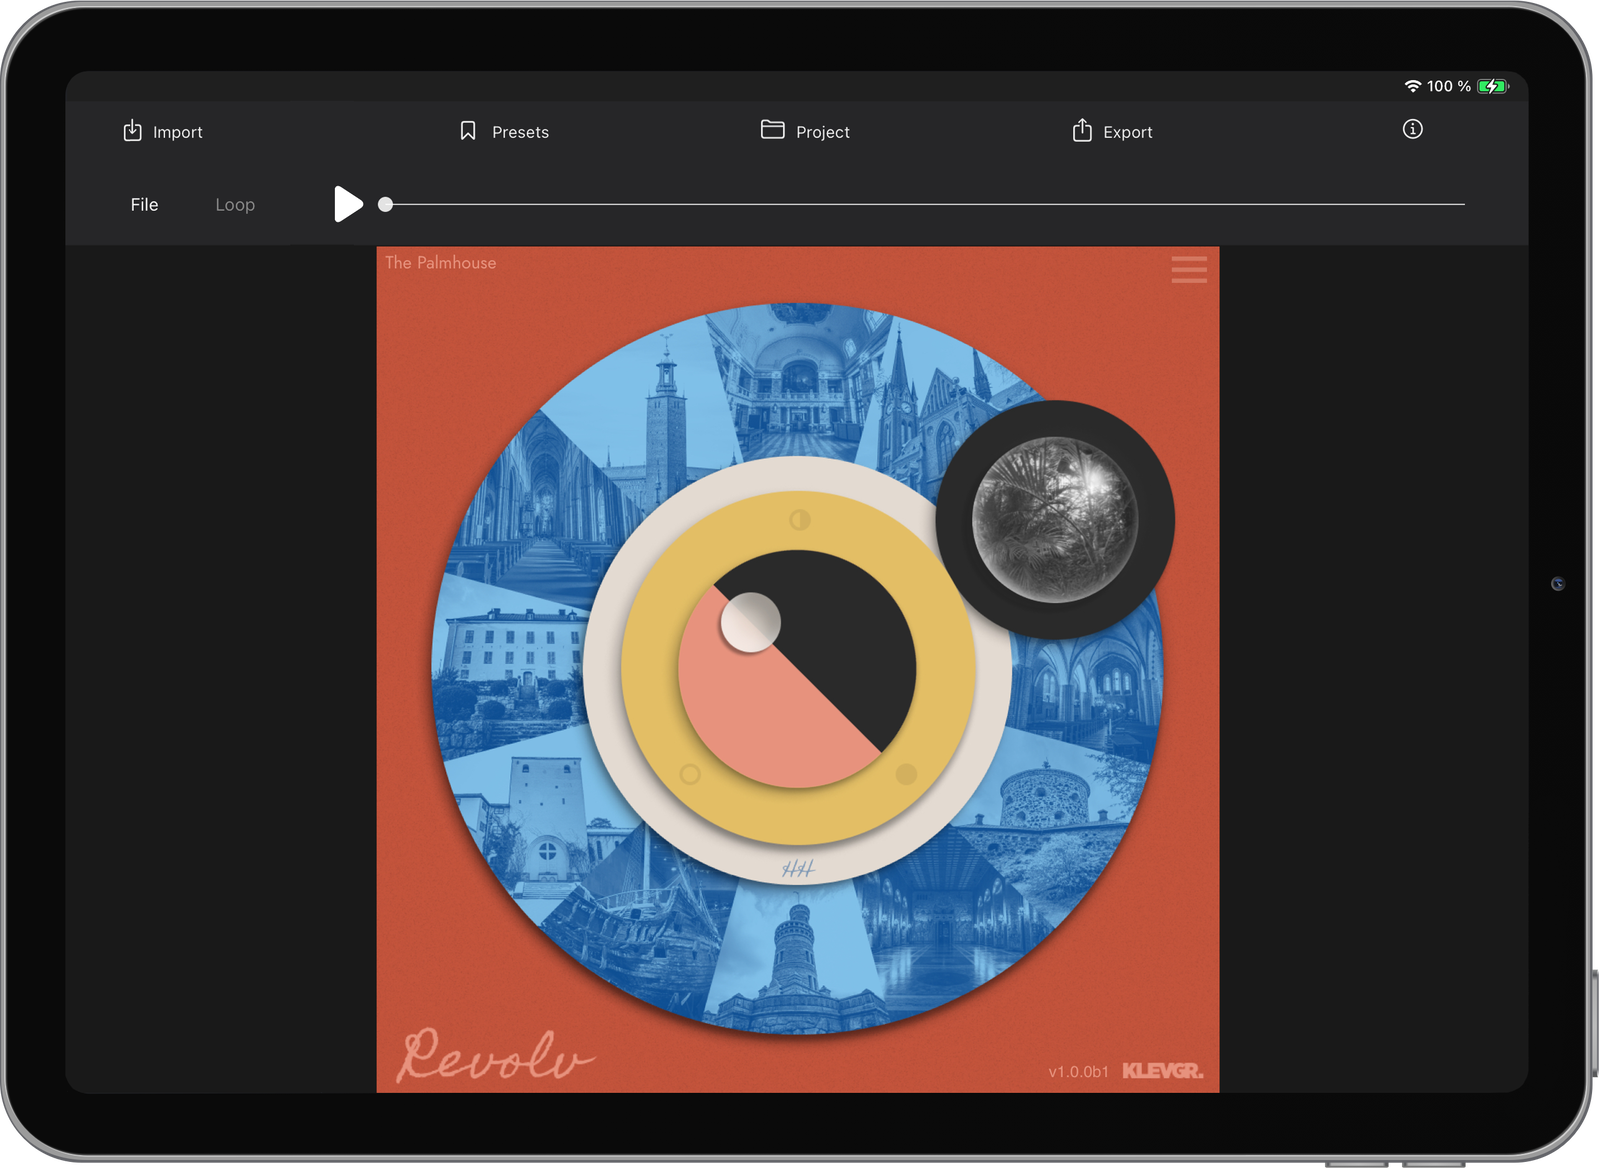Click The Palmhouse preset label

point(440,262)
